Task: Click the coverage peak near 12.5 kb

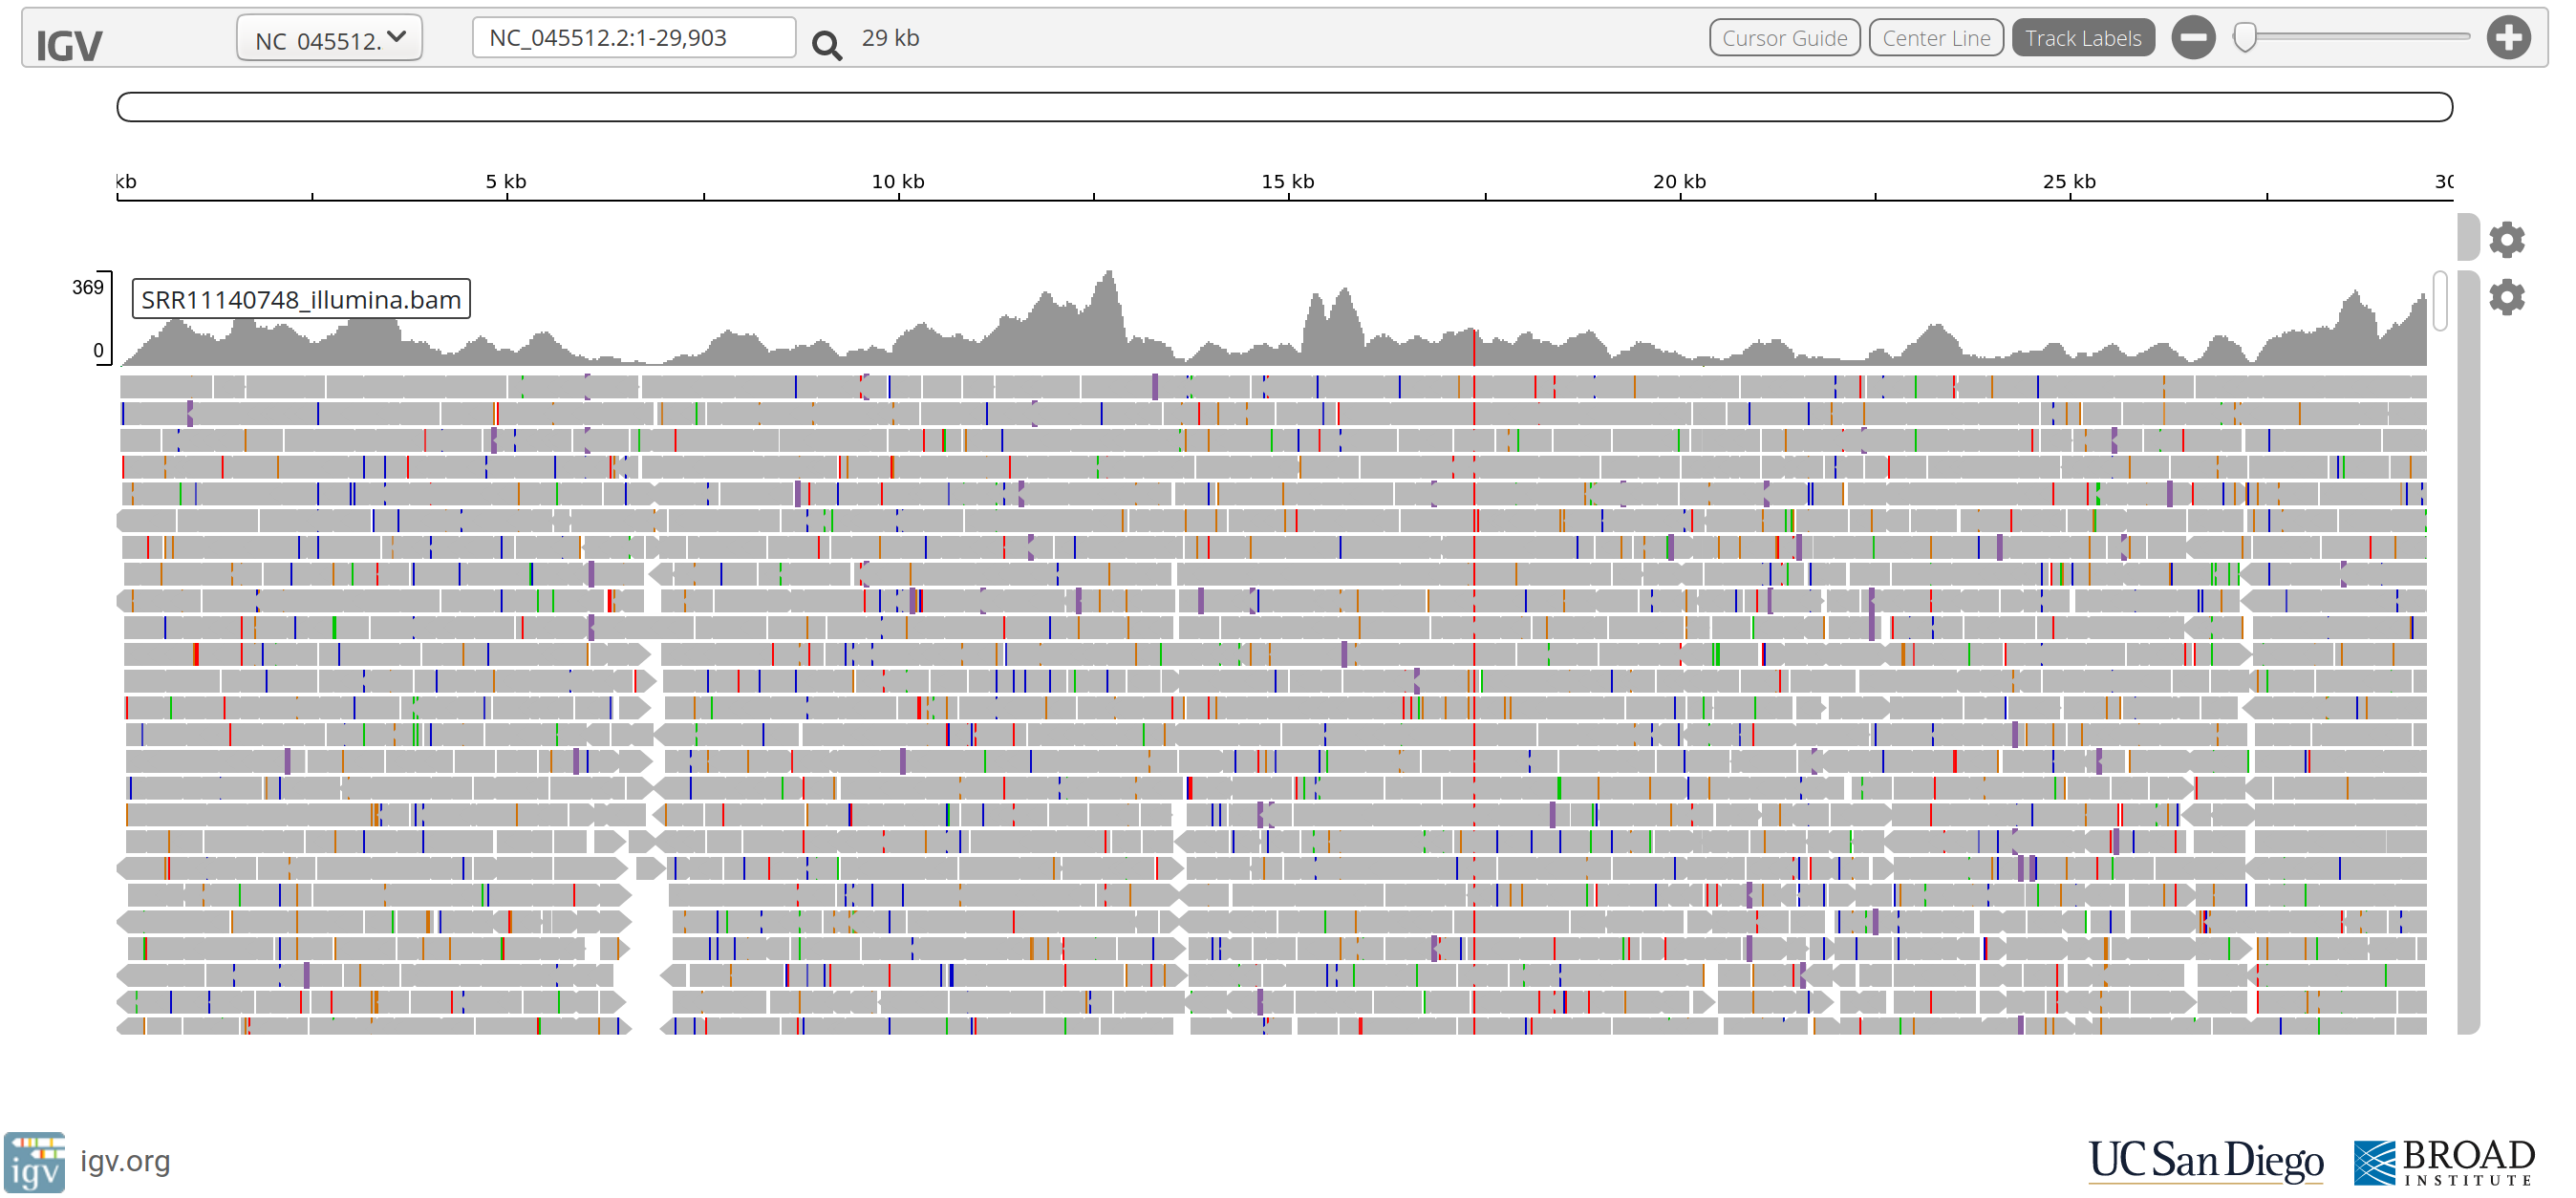Action: tap(1107, 320)
